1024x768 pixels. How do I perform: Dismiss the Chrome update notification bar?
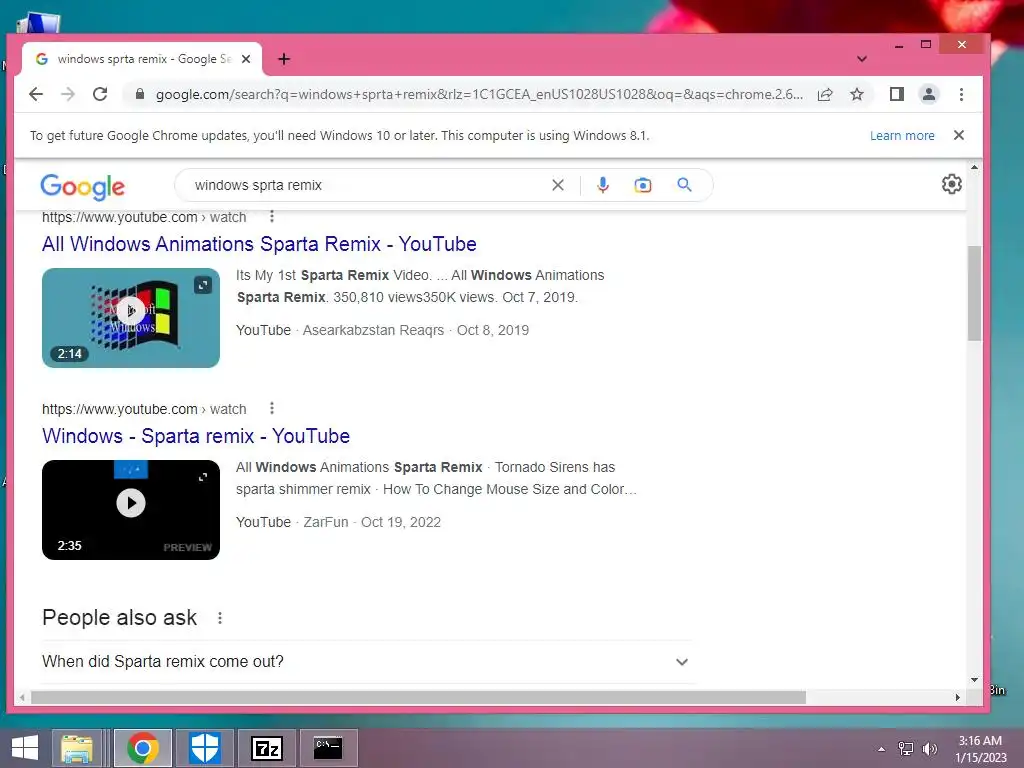(959, 135)
